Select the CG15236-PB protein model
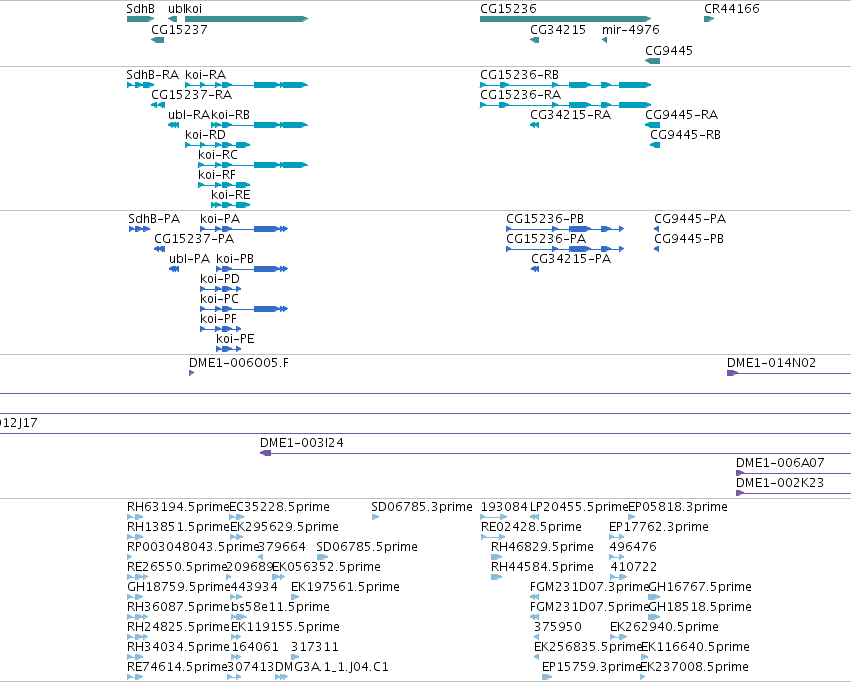Viewport: 851px width, 682px height. (565, 229)
